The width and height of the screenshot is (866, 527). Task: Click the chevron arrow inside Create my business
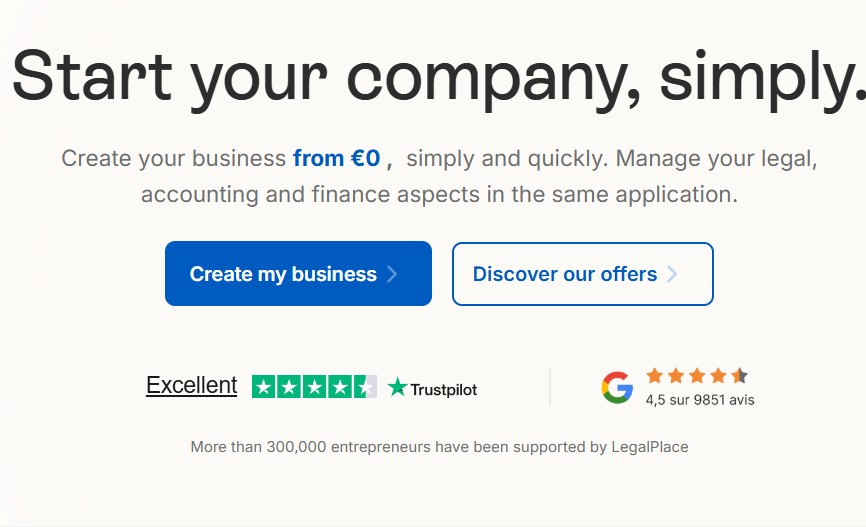(x=392, y=274)
